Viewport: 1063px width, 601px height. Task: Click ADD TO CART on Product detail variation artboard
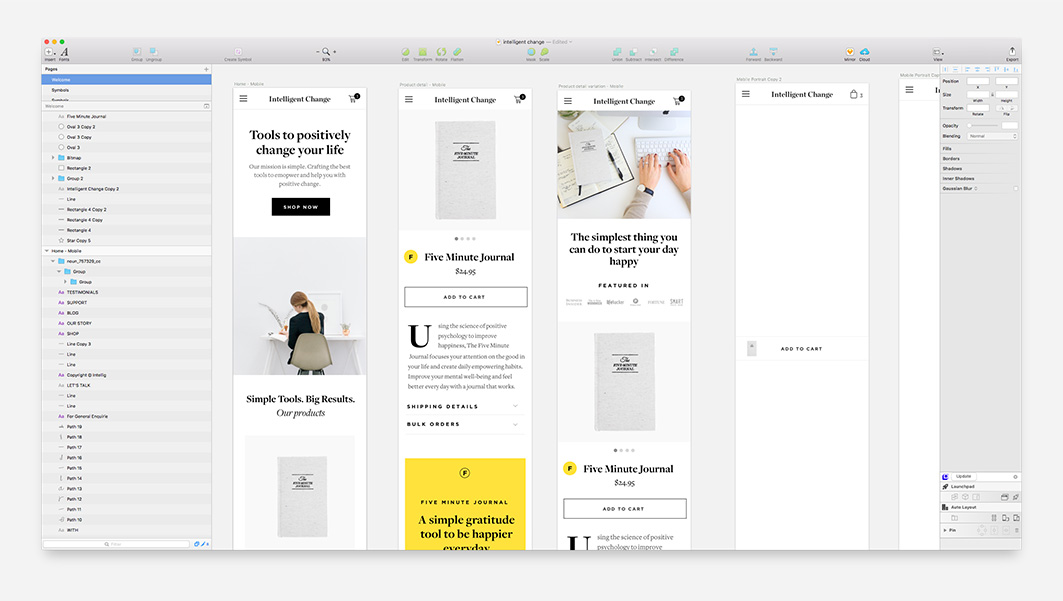[624, 509]
